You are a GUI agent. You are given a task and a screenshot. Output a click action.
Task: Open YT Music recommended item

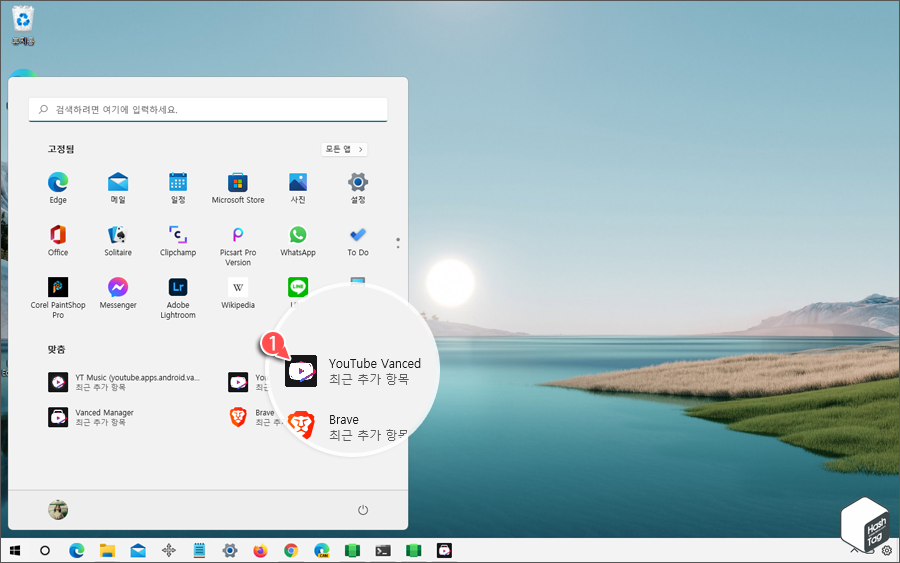click(x=125, y=382)
